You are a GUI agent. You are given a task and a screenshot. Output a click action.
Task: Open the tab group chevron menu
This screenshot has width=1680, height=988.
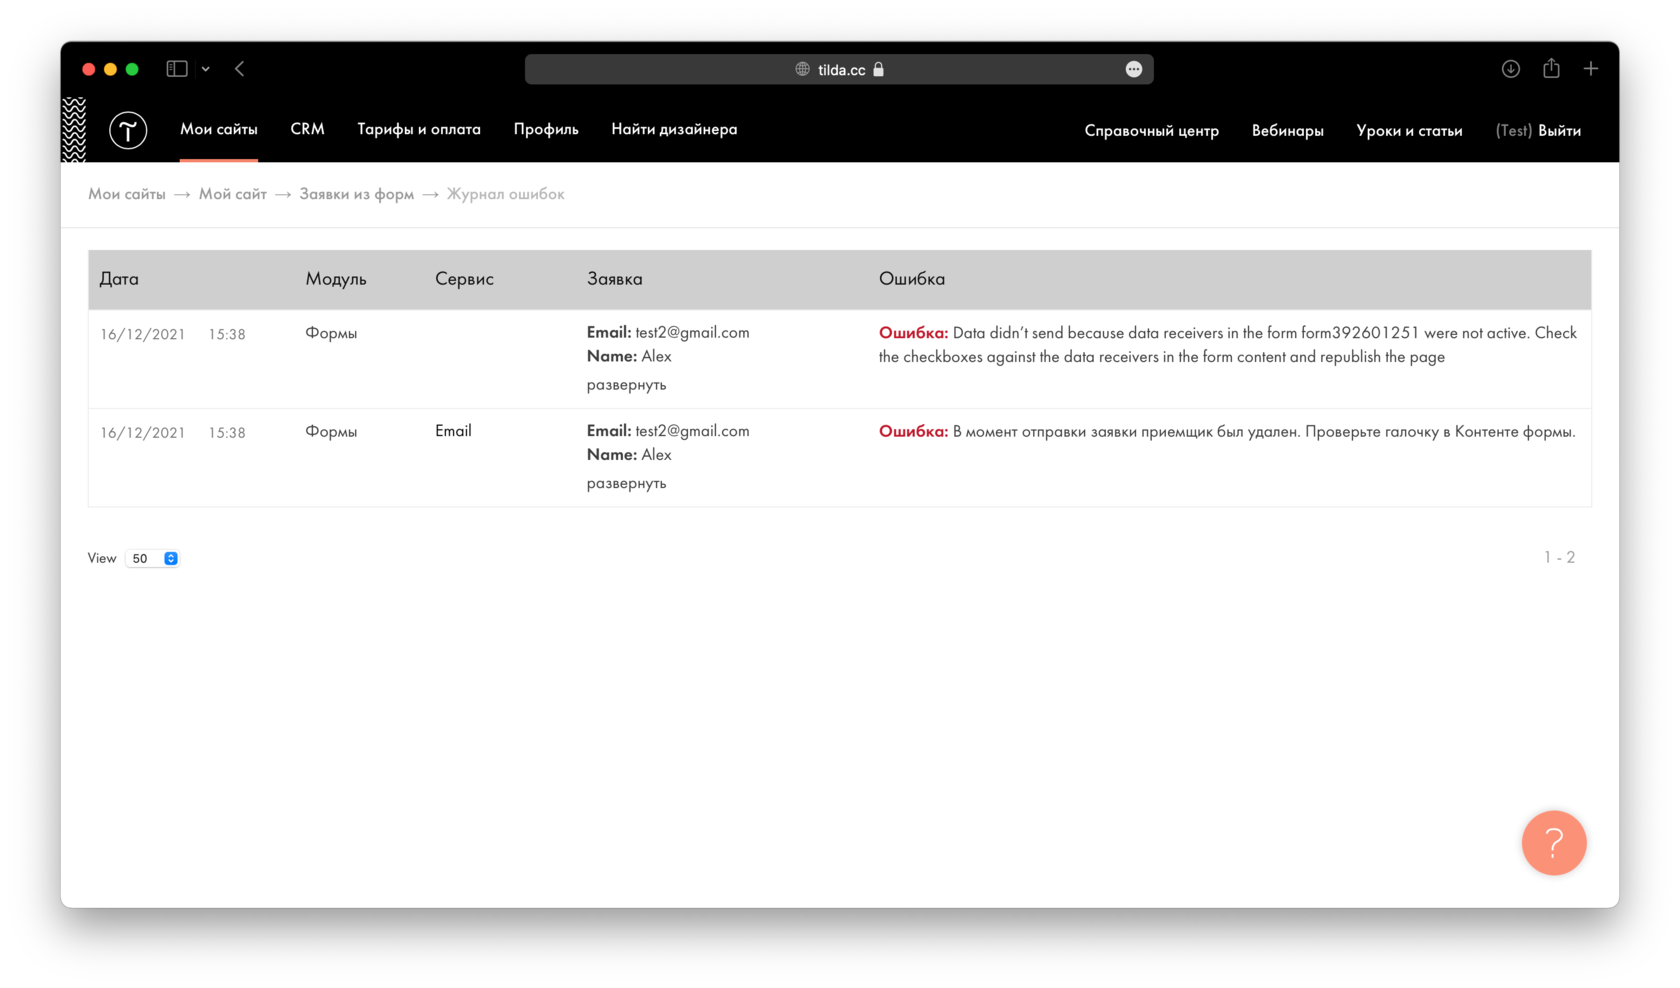(206, 69)
